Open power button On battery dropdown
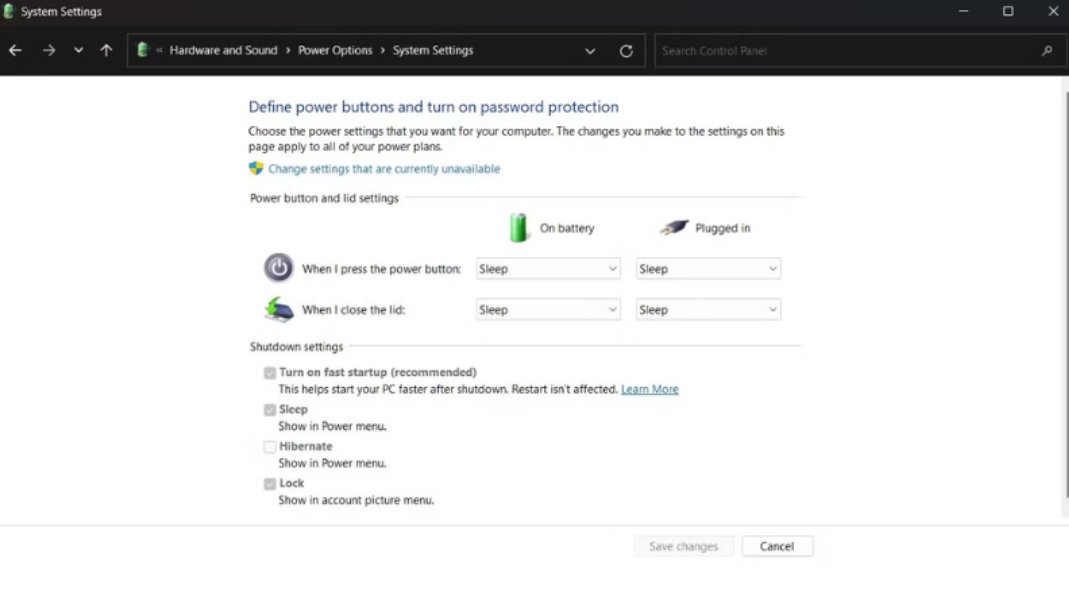The image size is (1069, 595). [x=548, y=269]
